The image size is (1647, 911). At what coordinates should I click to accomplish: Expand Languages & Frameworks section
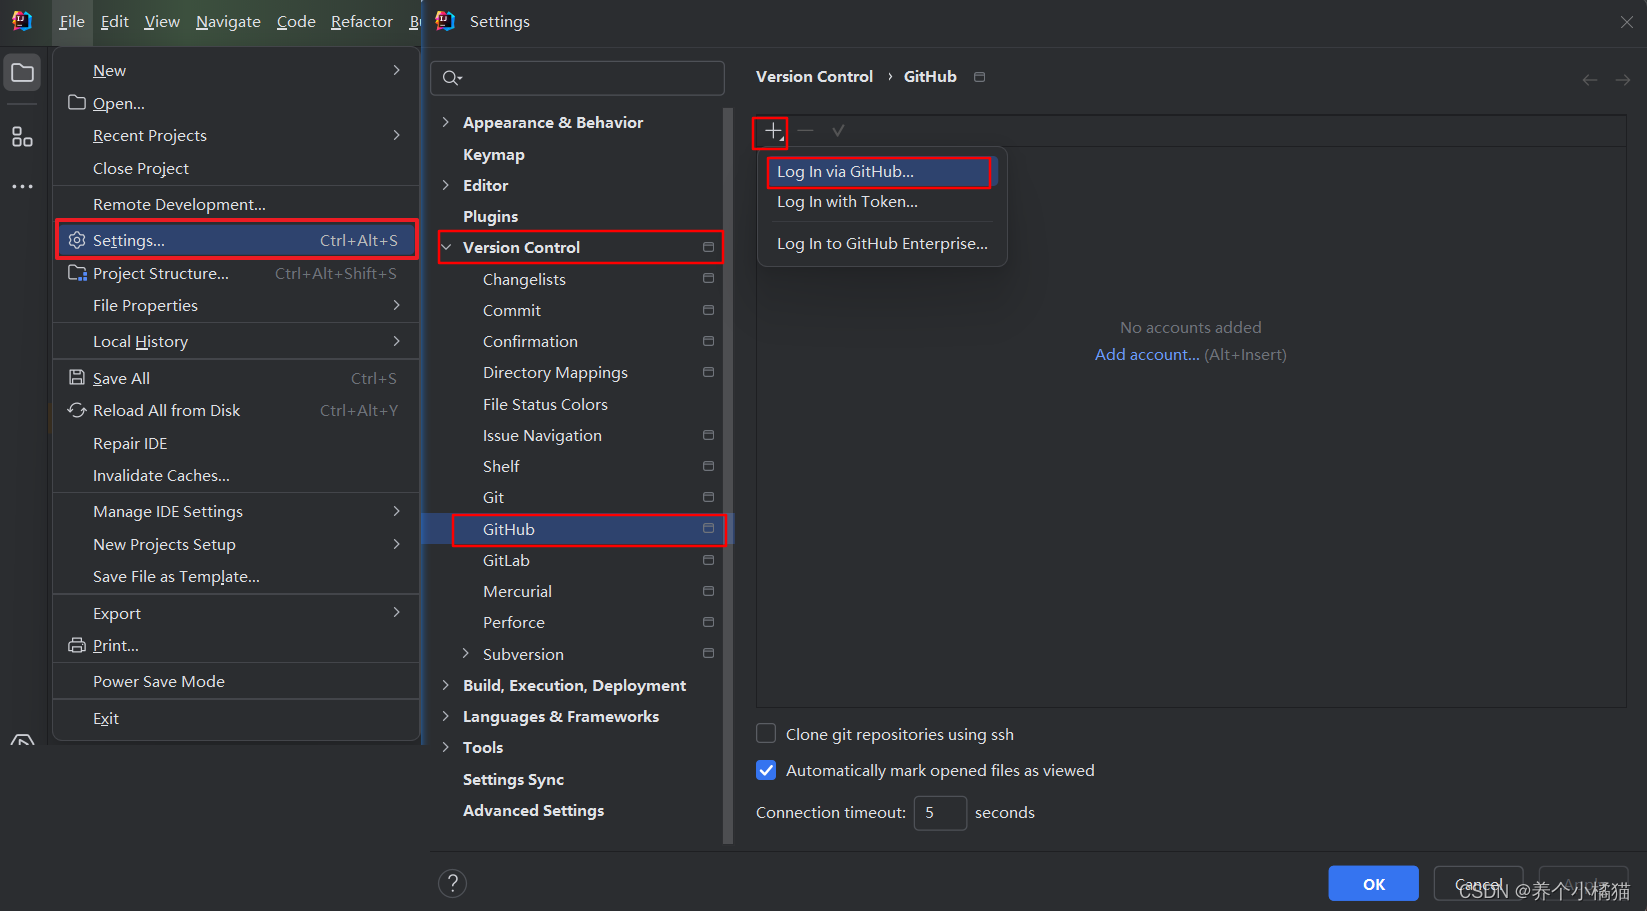446,716
